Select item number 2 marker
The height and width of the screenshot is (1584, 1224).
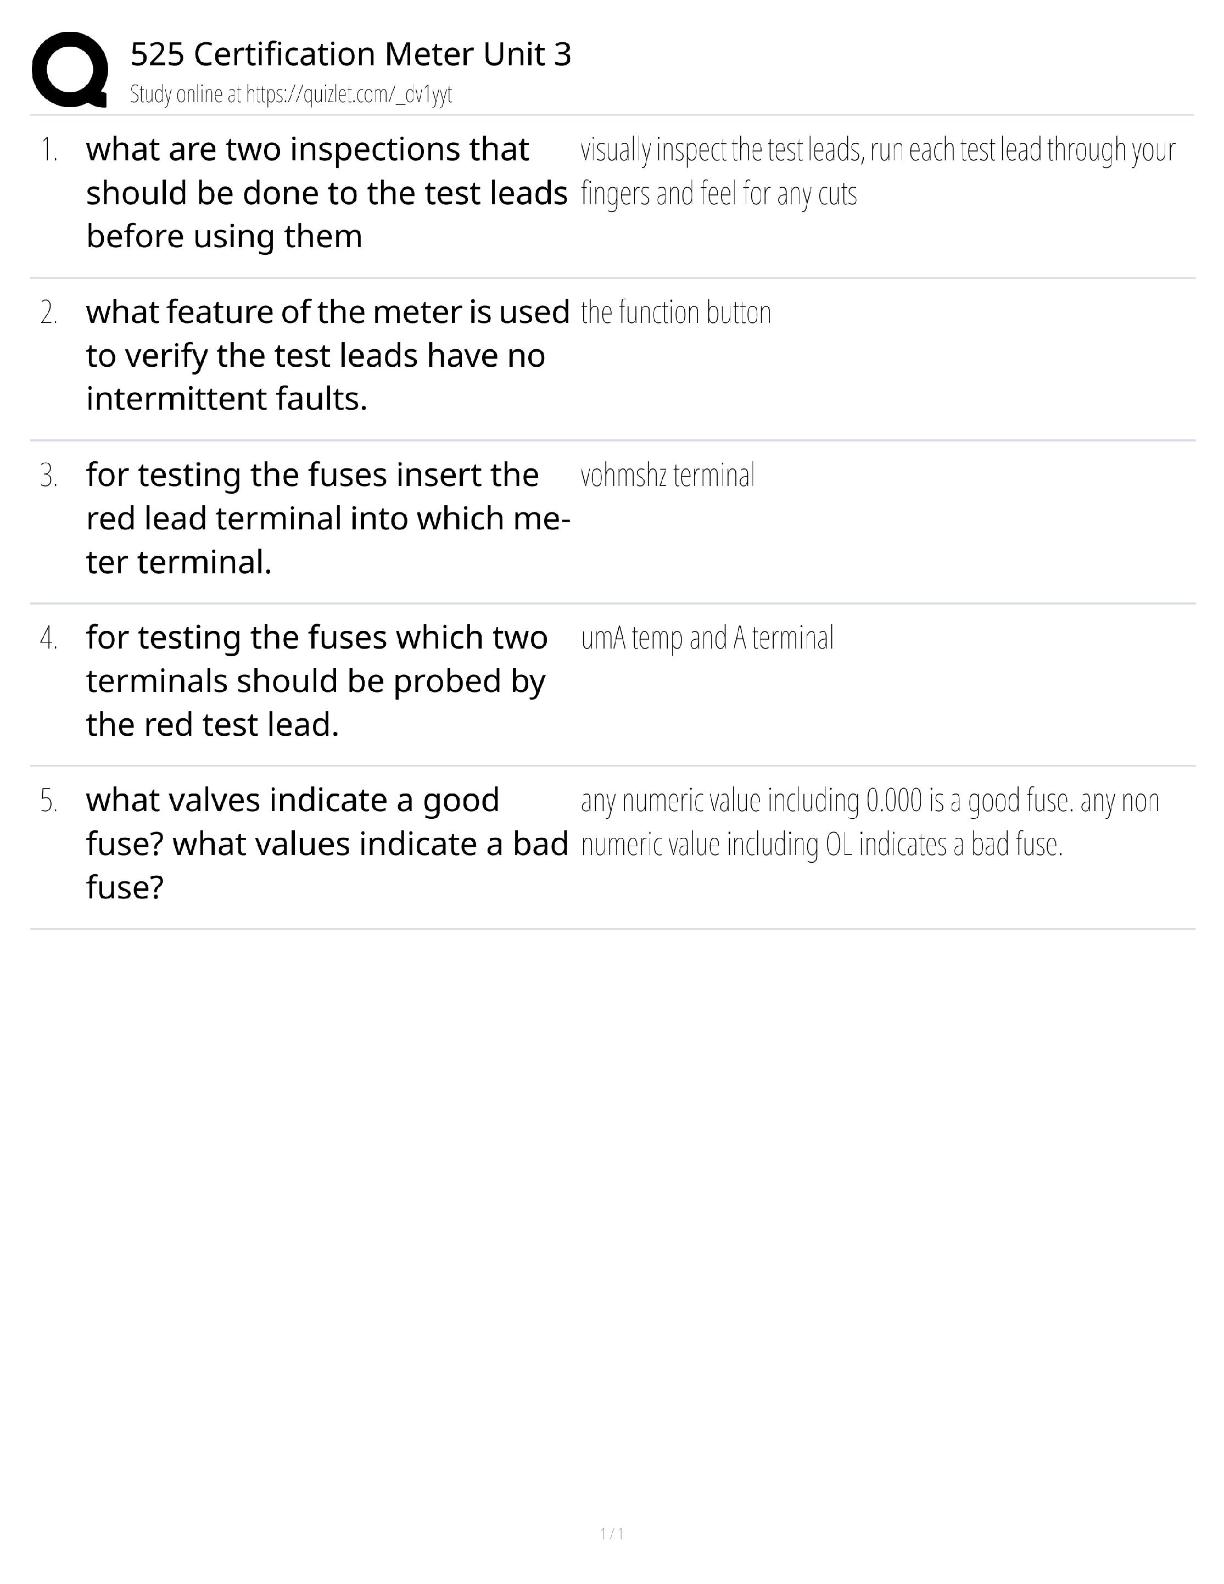(49, 313)
